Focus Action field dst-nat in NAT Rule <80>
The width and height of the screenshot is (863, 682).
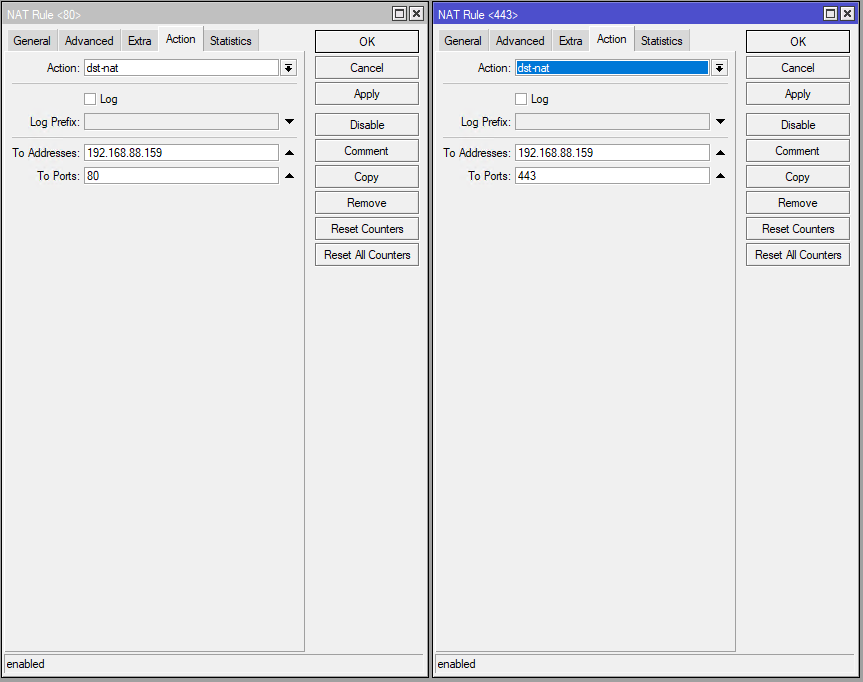point(181,68)
